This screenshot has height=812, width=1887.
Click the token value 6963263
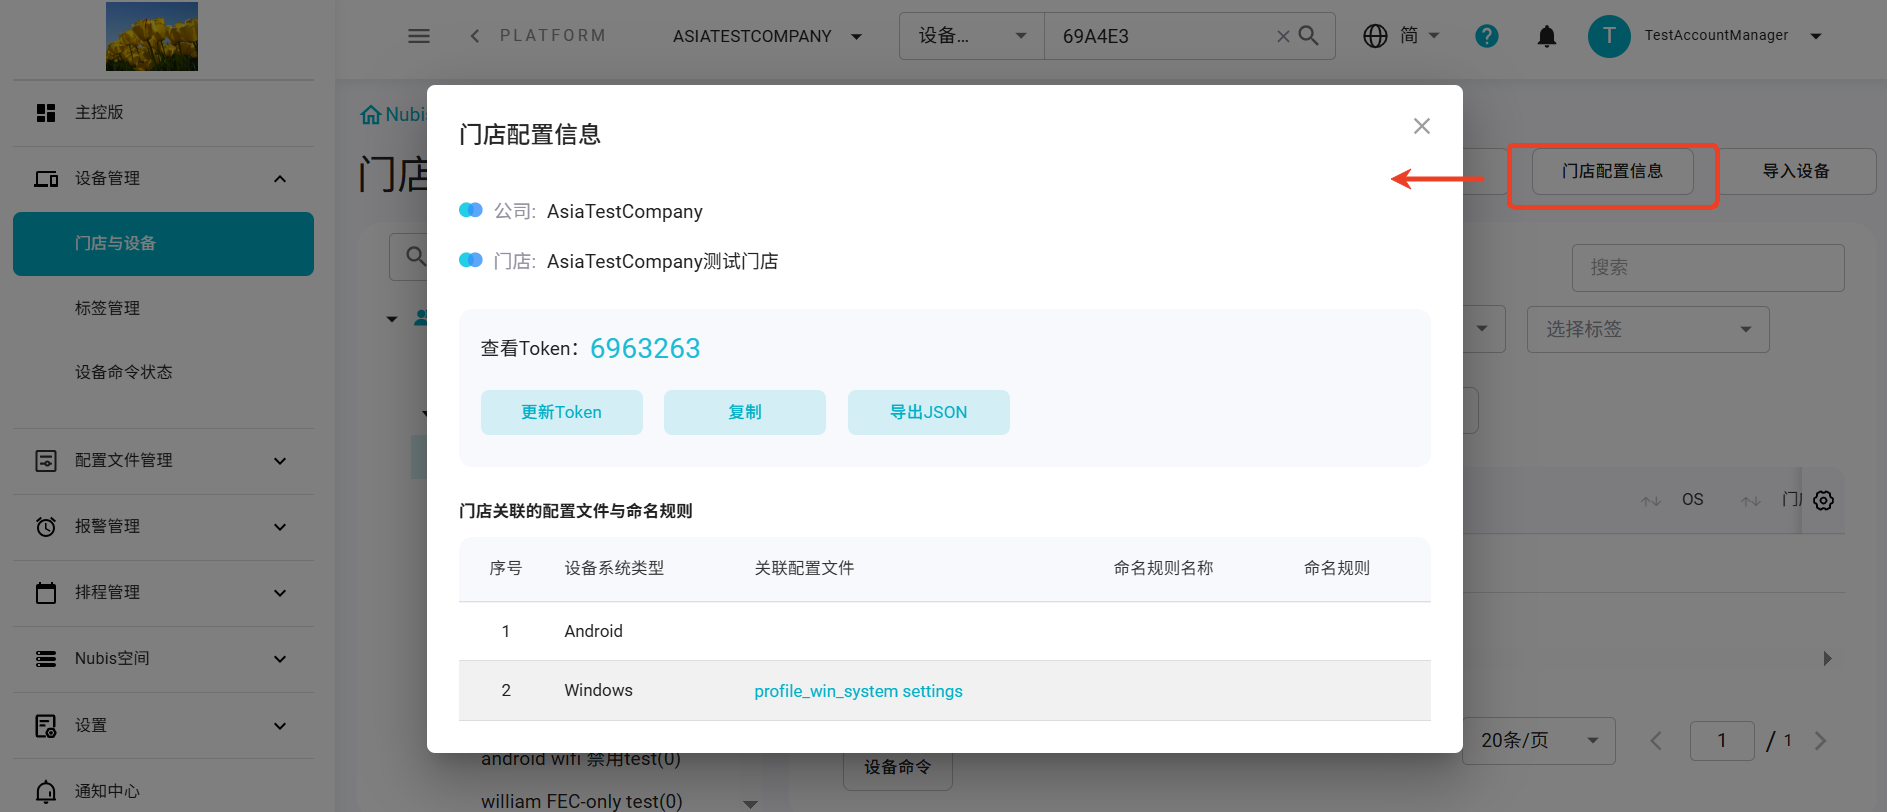(645, 348)
